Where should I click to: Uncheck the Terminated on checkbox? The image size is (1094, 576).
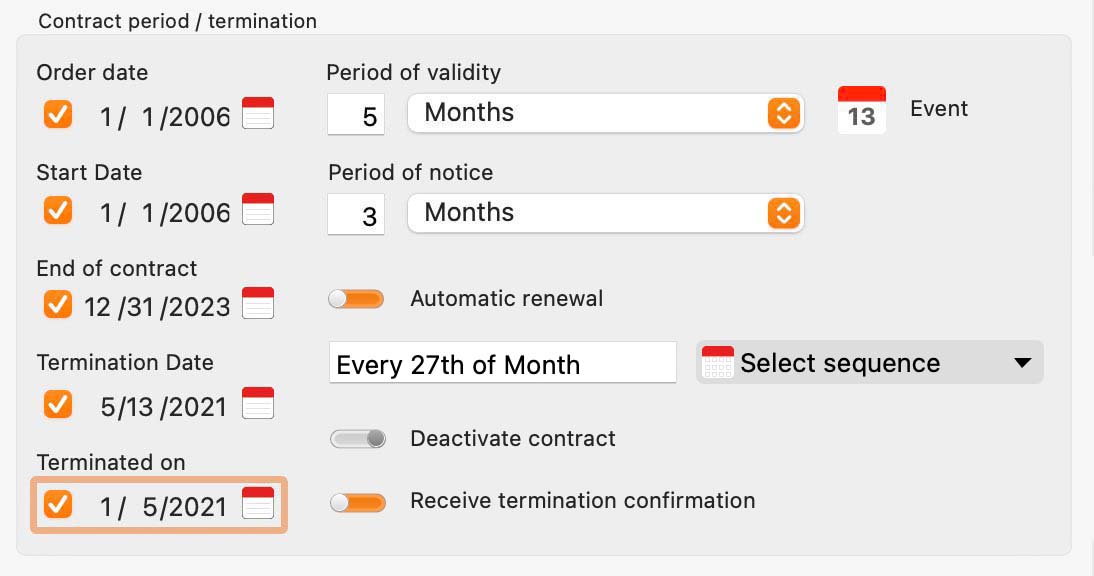click(x=58, y=504)
